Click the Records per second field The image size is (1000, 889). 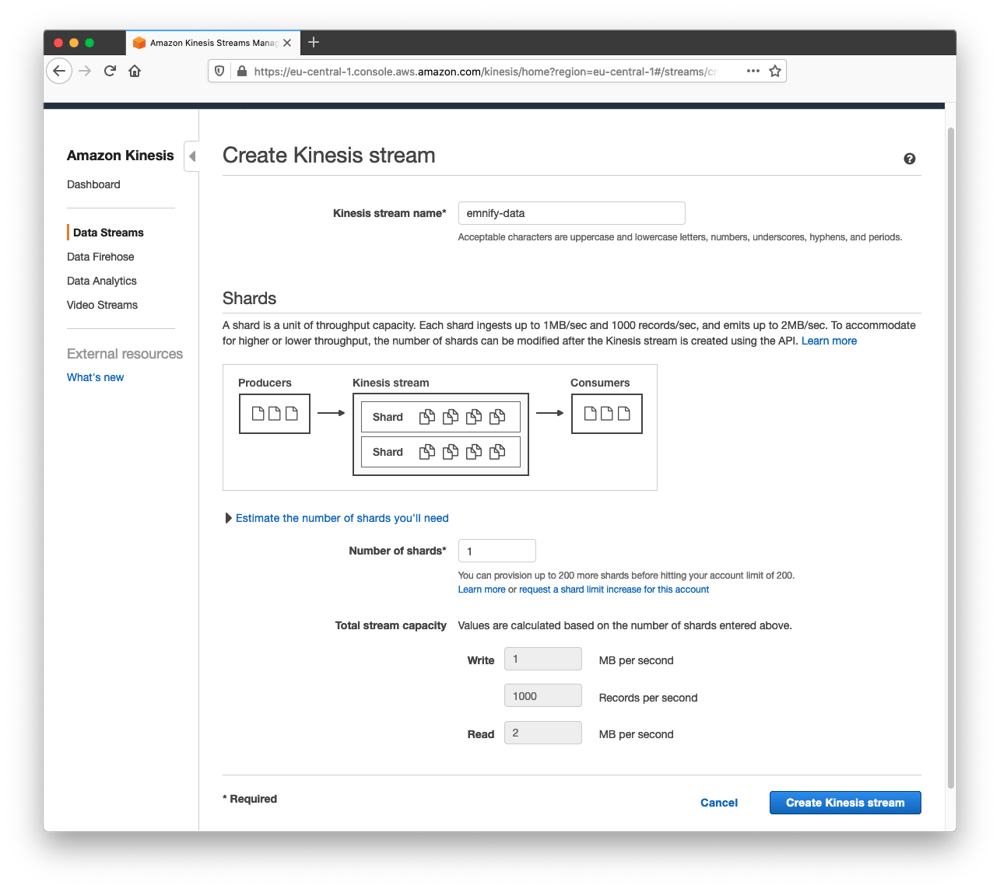pyautogui.click(x=543, y=696)
